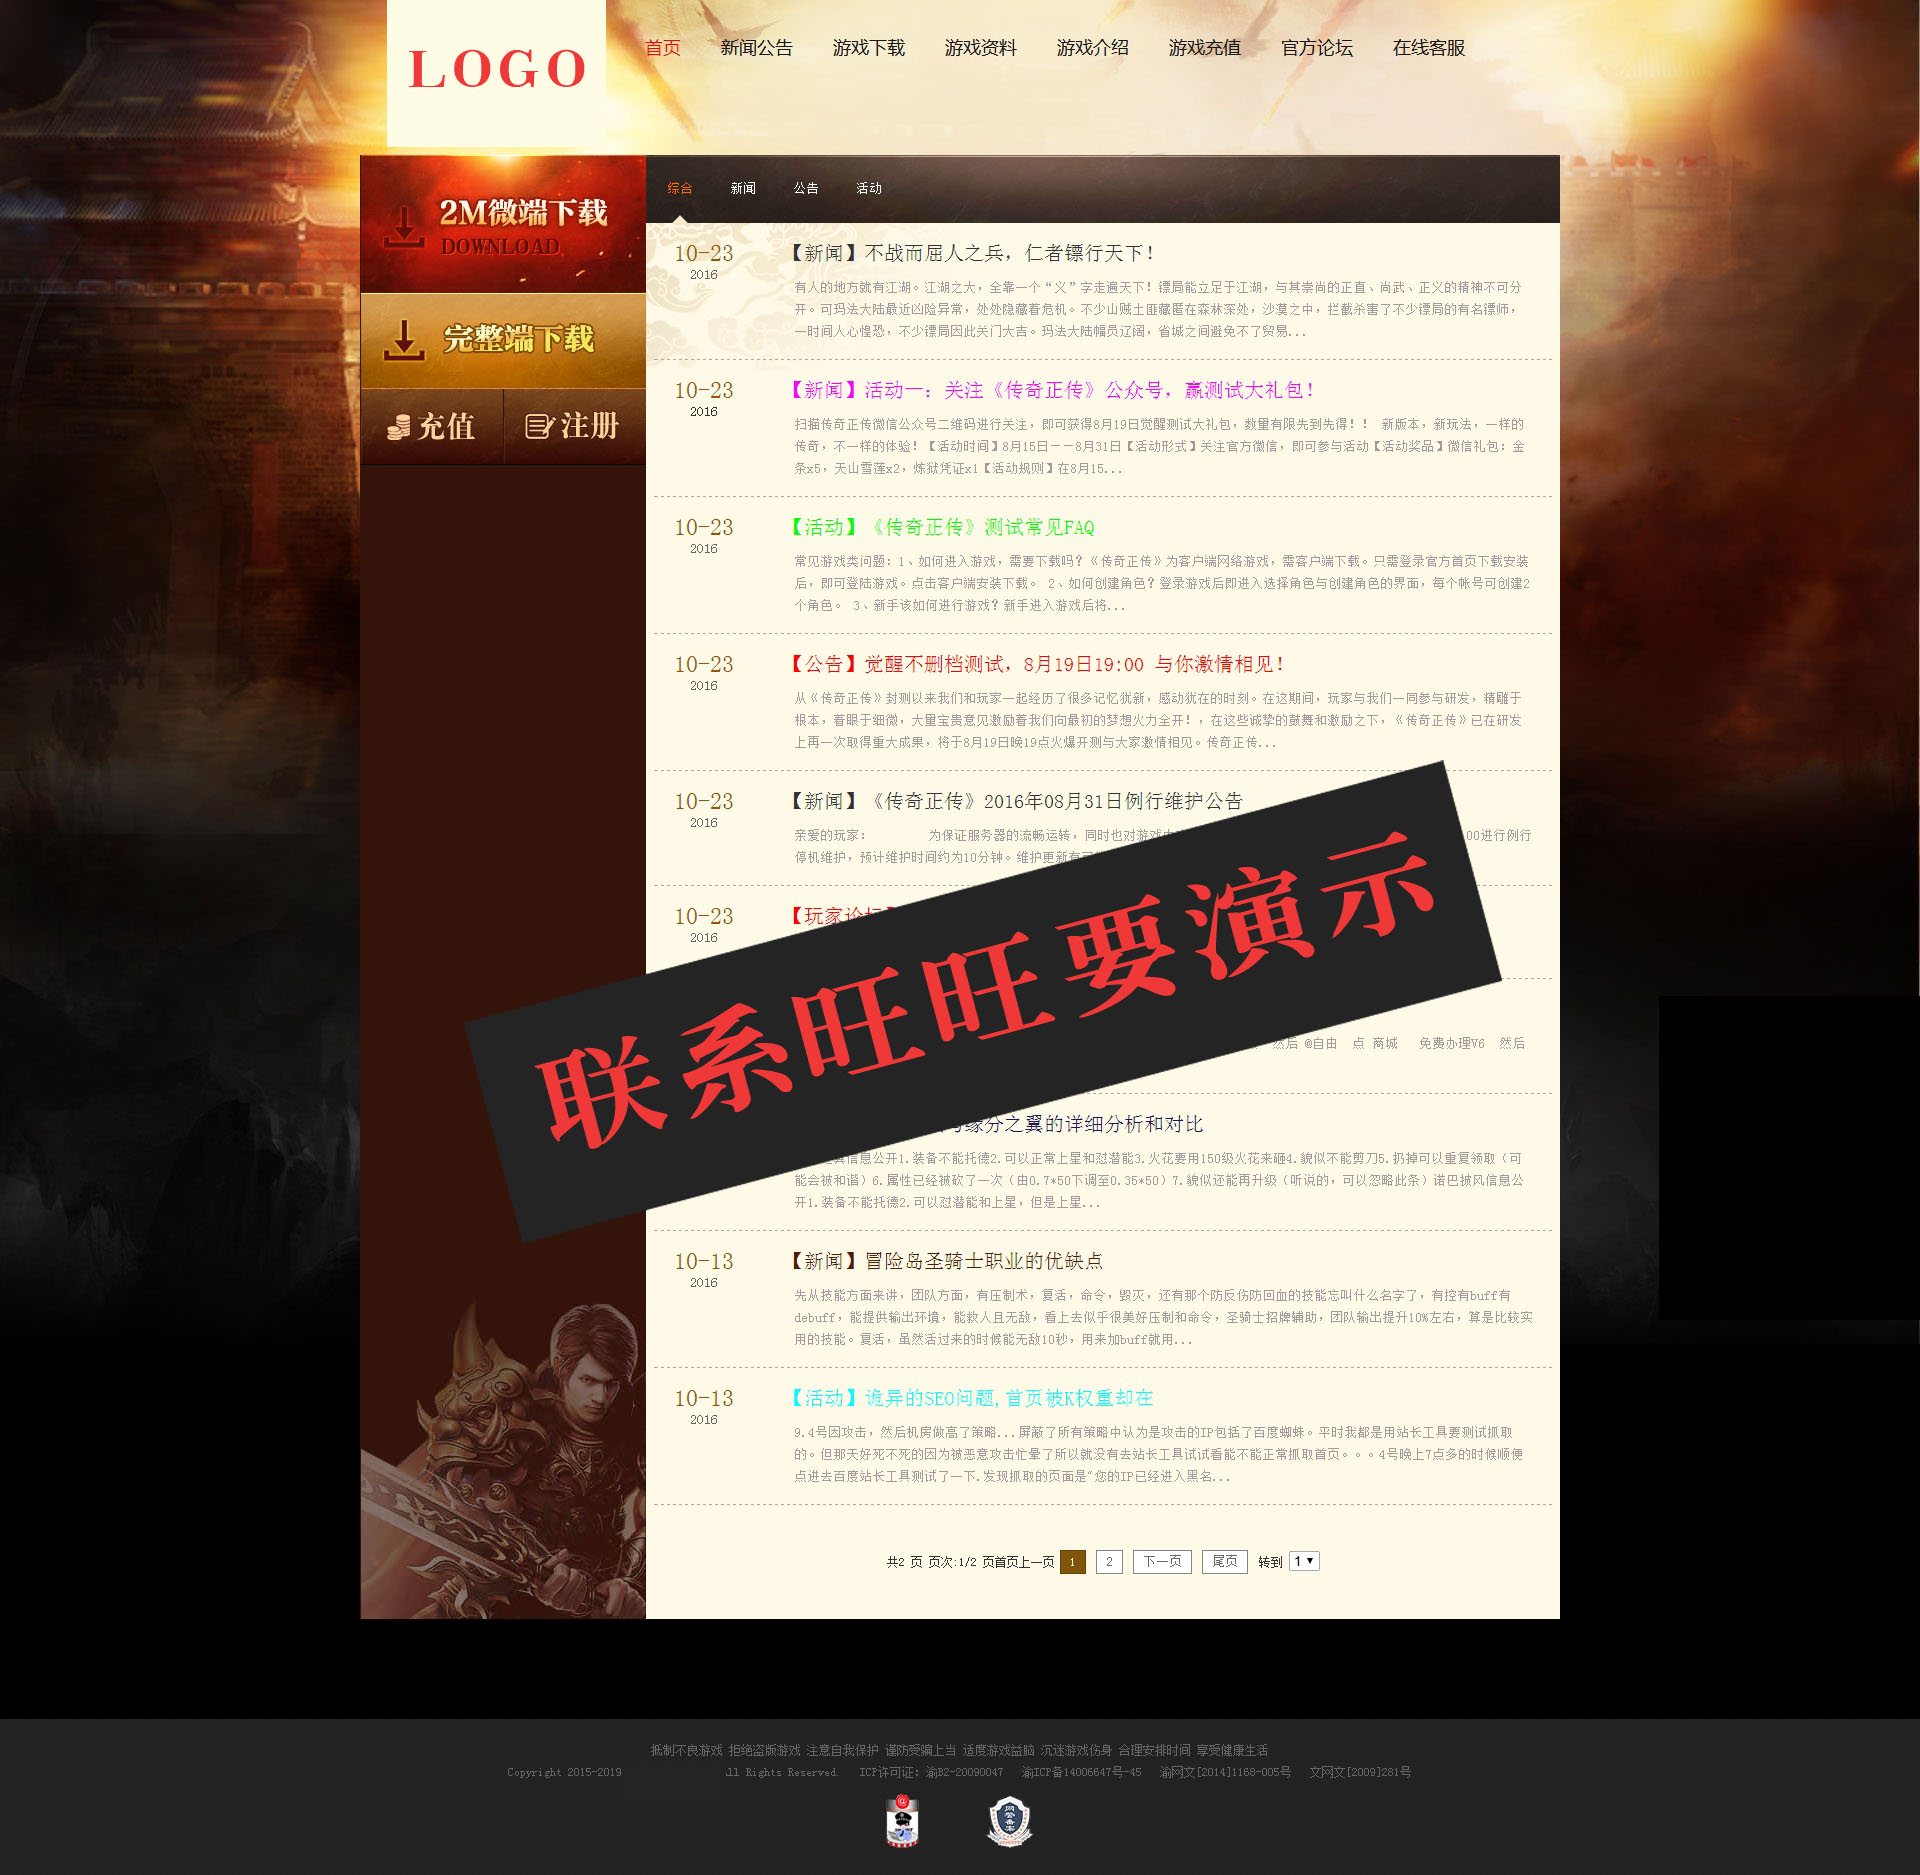Go to 在线客服 nav item
This screenshot has height=1875, width=1920.
pyautogui.click(x=1428, y=48)
